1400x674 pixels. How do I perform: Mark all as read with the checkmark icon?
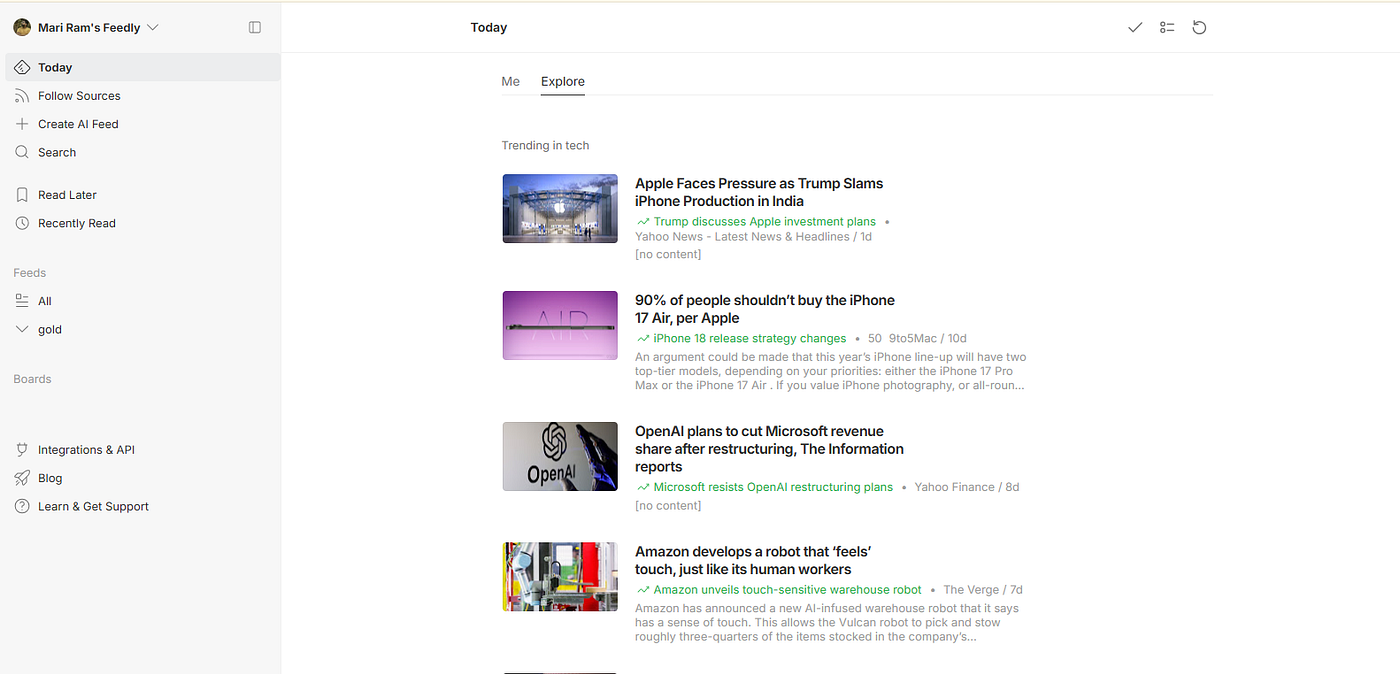click(x=1135, y=28)
